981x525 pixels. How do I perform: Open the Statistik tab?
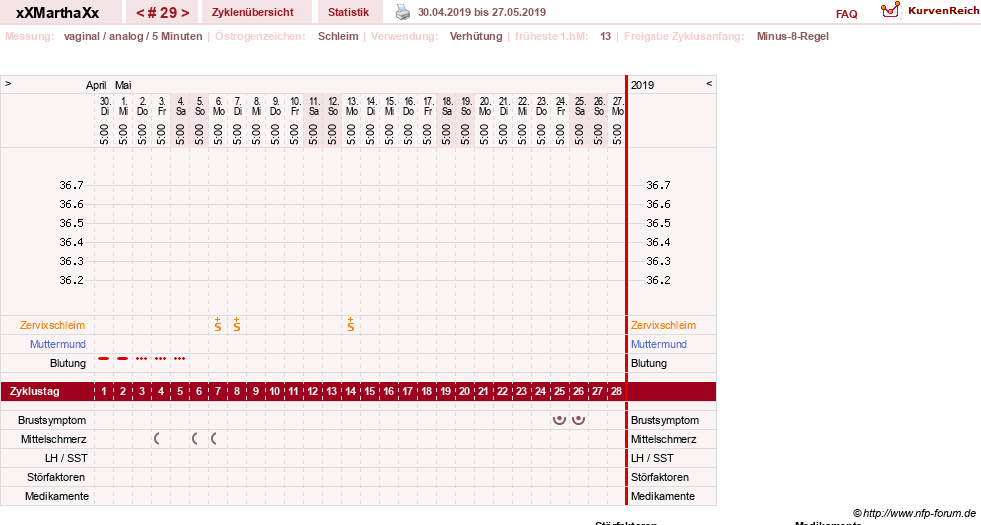pyautogui.click(x=348, y=13)
